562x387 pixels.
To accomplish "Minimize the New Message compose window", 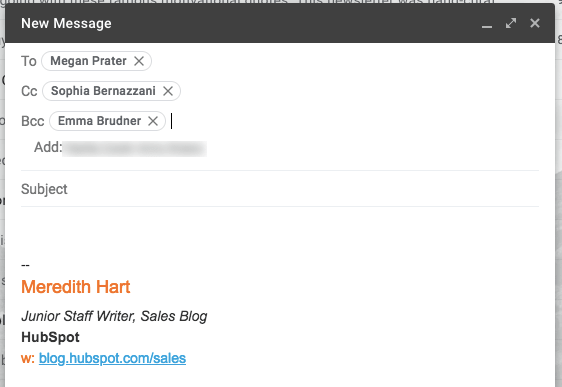I will coord(487,24).
